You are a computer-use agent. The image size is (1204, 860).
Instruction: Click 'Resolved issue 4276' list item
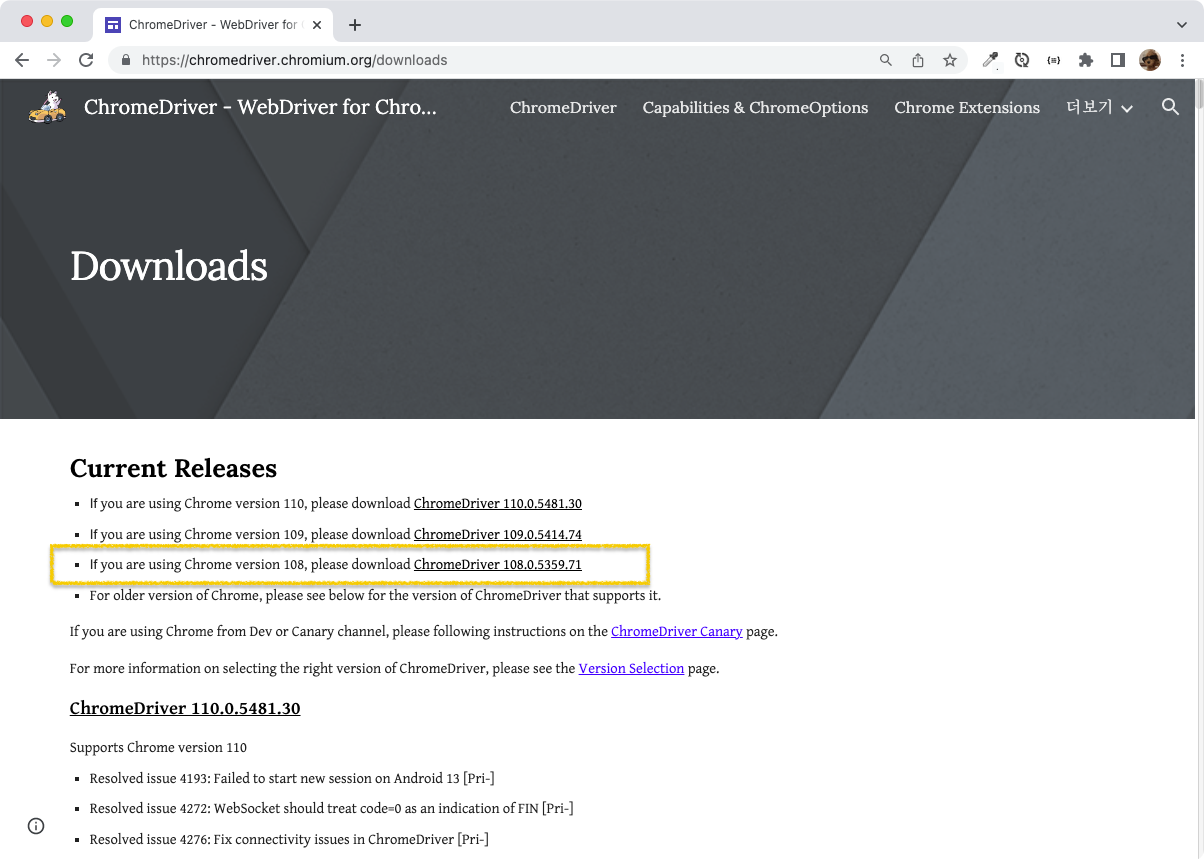[x=289, y=840]
